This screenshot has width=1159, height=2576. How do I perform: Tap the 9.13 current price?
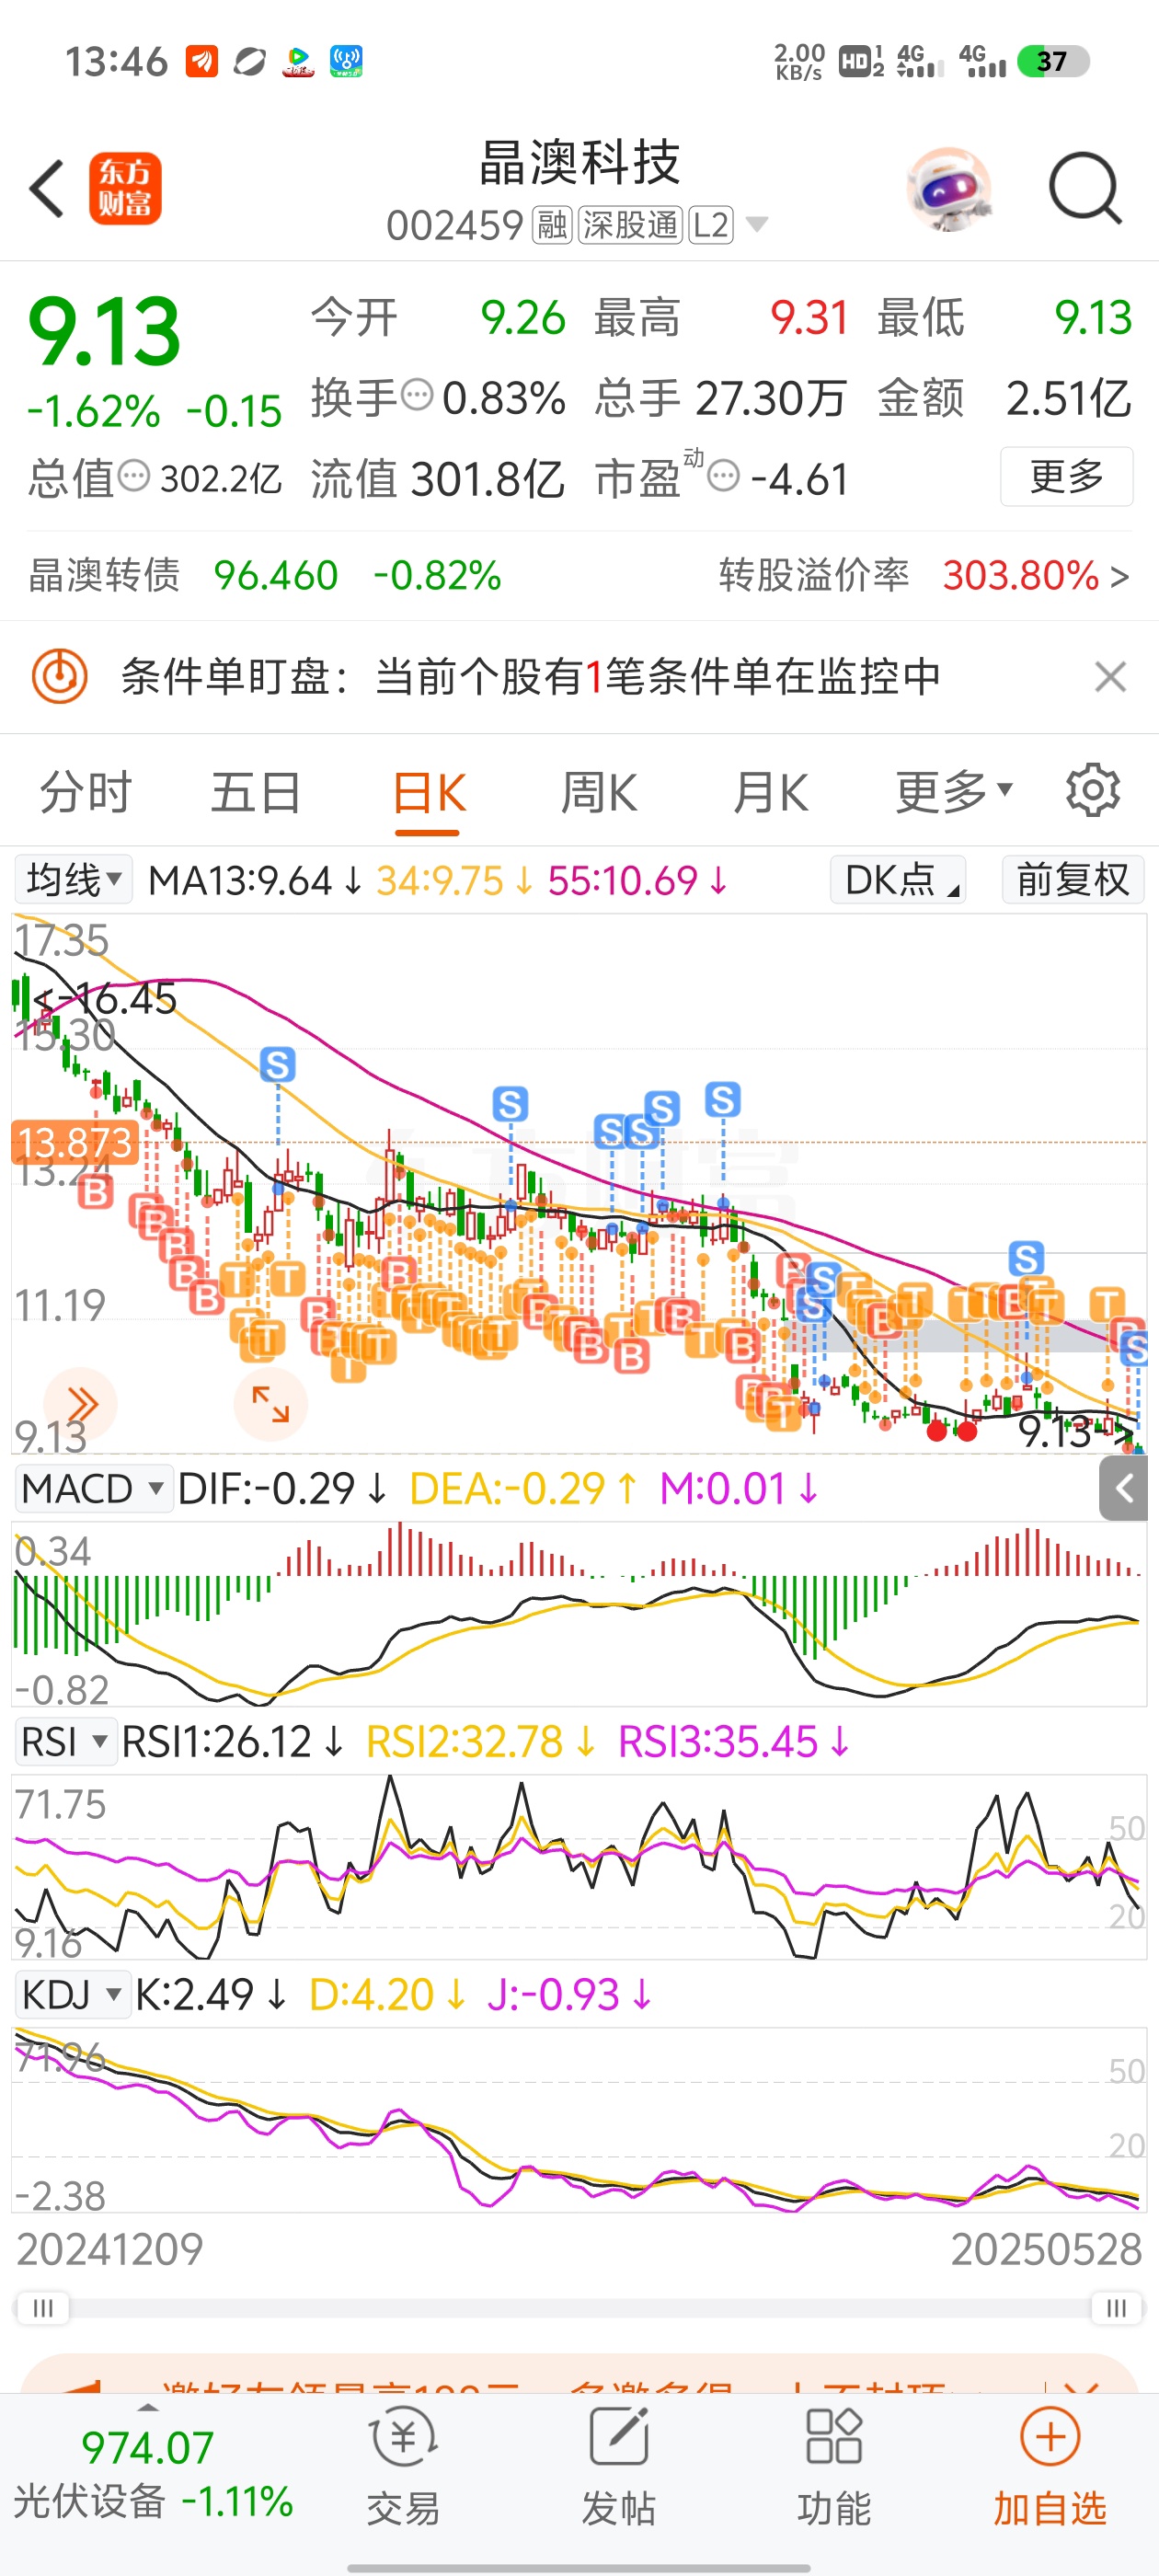point(104,331)
